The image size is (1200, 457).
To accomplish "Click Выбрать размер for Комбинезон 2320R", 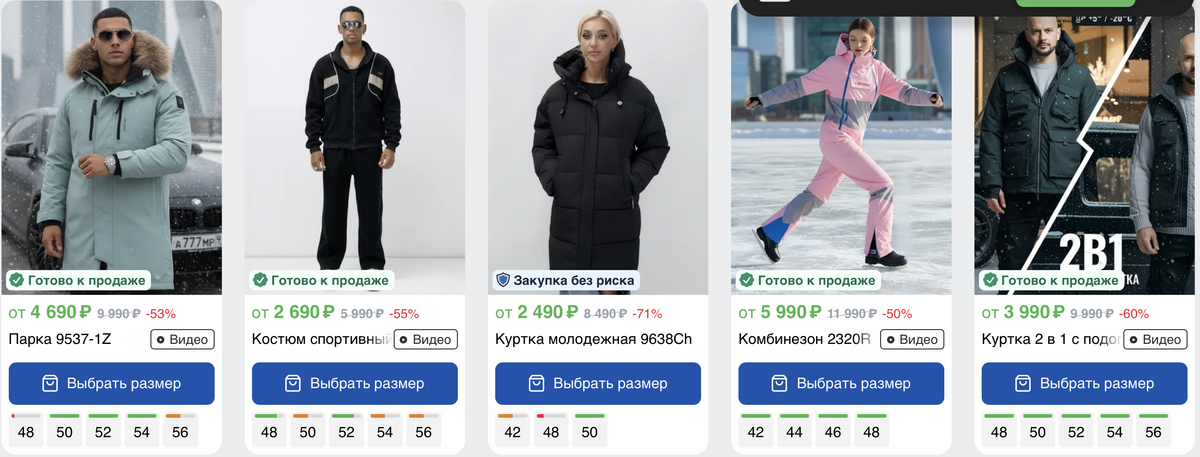I will coord(841,383).
